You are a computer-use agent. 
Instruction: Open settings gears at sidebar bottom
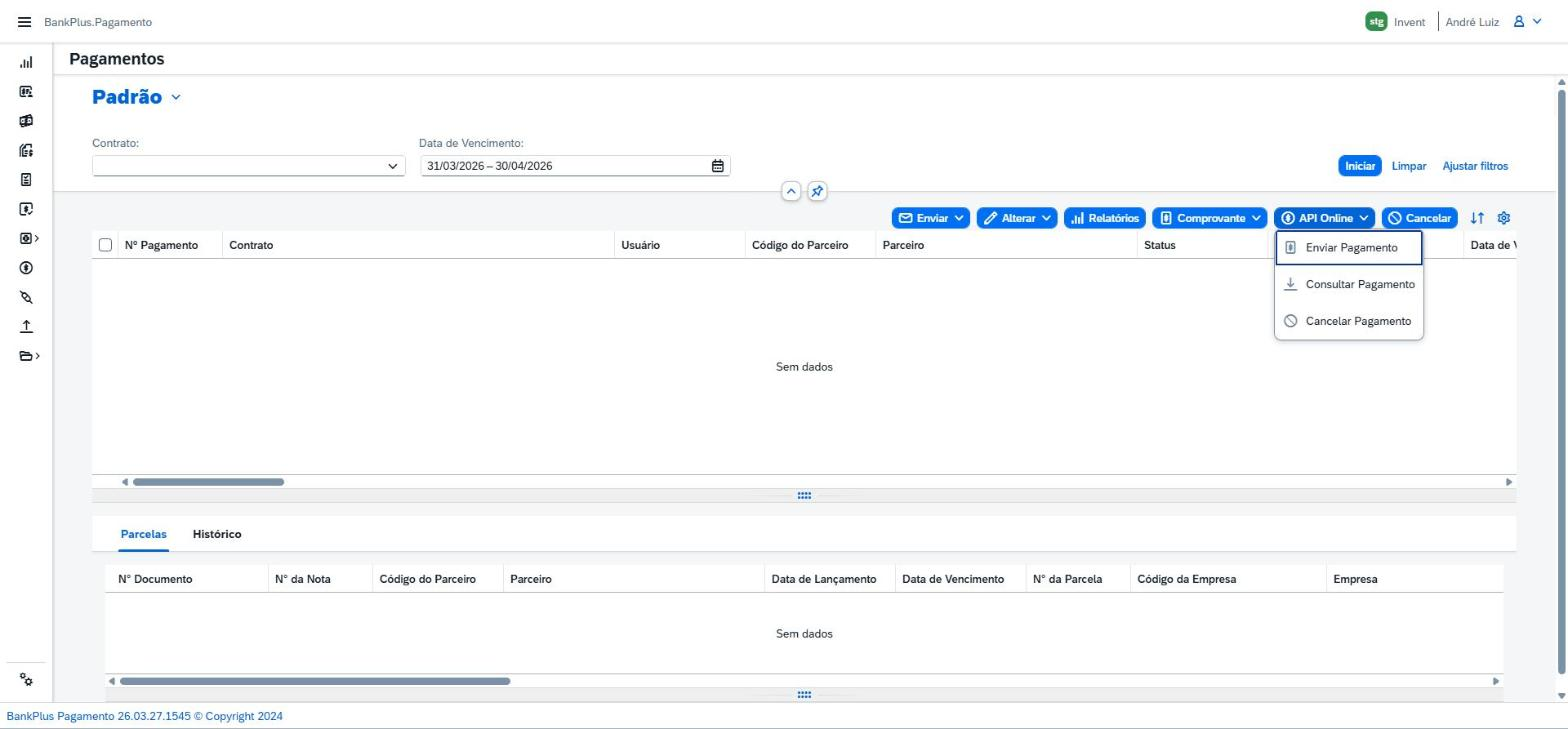click(x=26, y=680)
